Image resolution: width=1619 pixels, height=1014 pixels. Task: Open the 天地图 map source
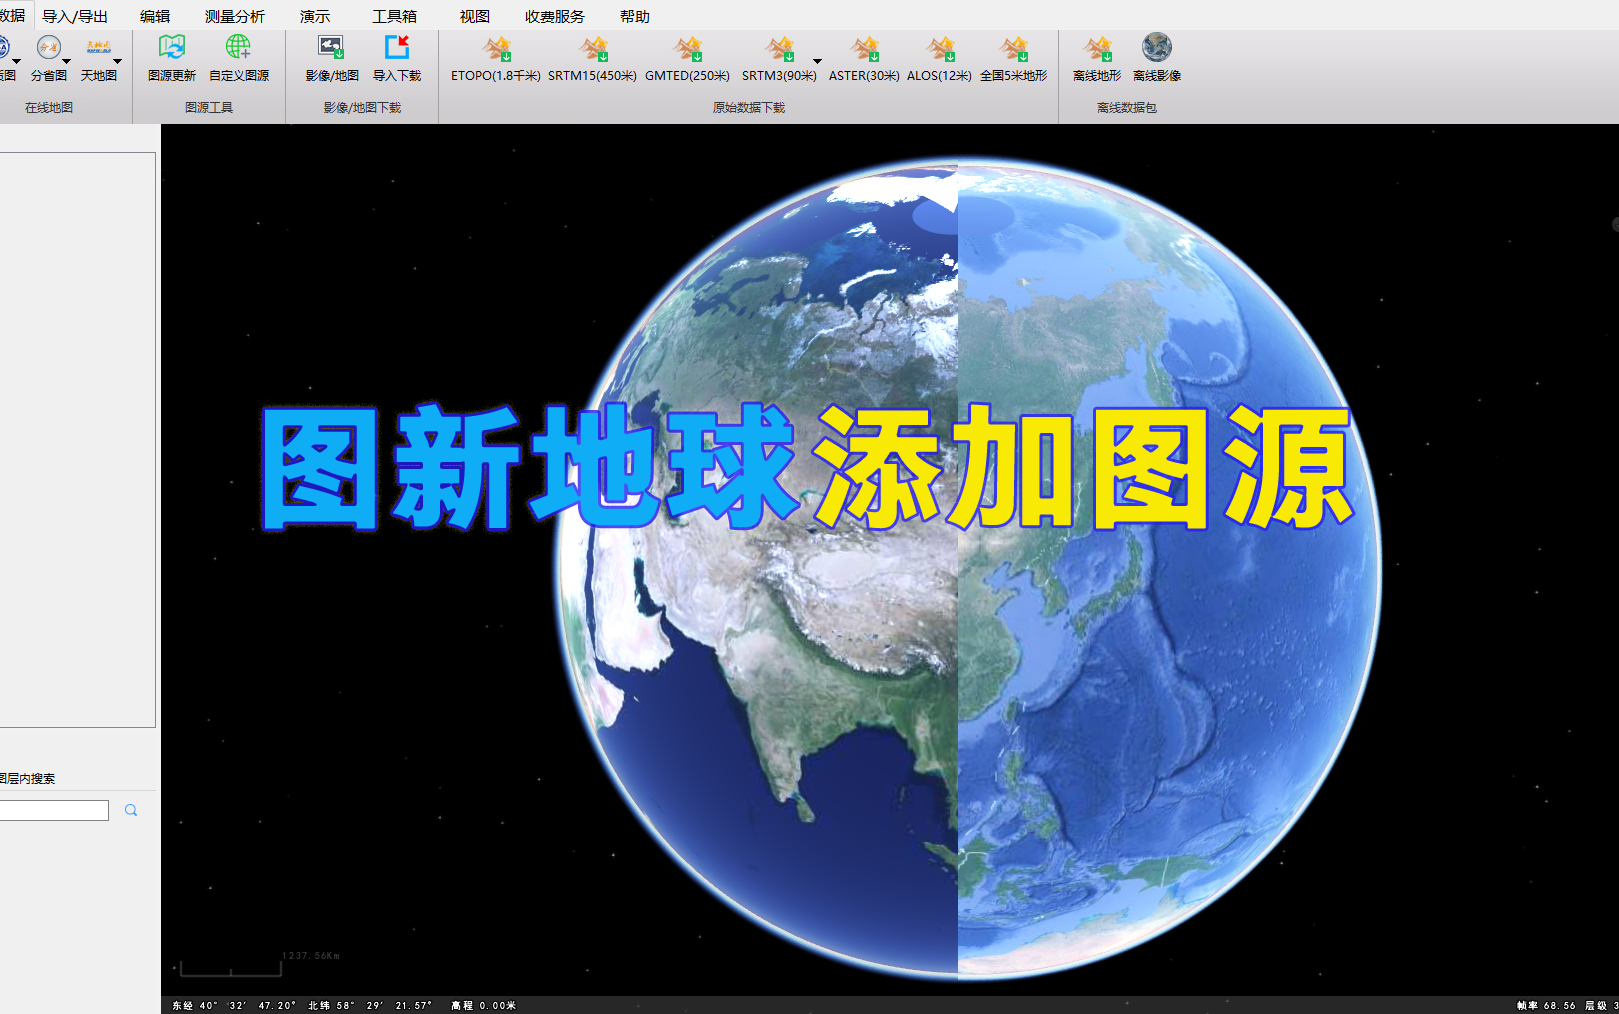click(x=98, y=58)
